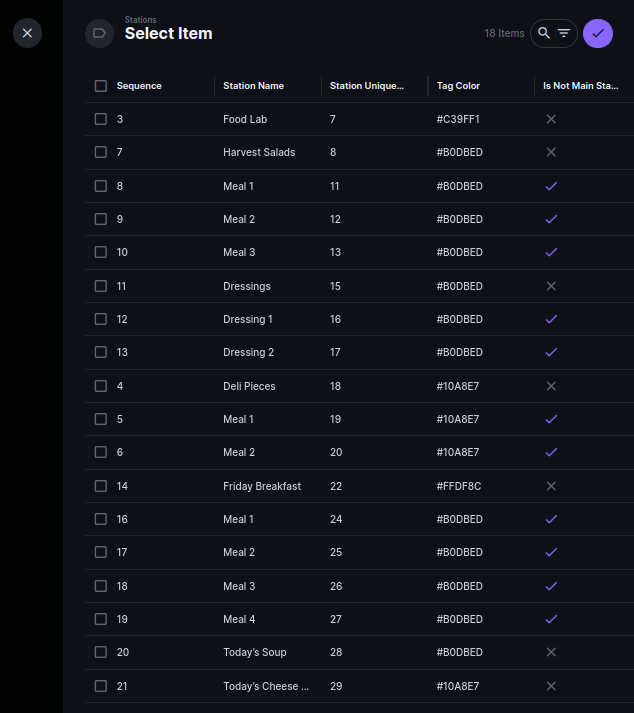Click the search magnifier icon
The width and height of the screenshot is (634, 713).
coord(543,33)
